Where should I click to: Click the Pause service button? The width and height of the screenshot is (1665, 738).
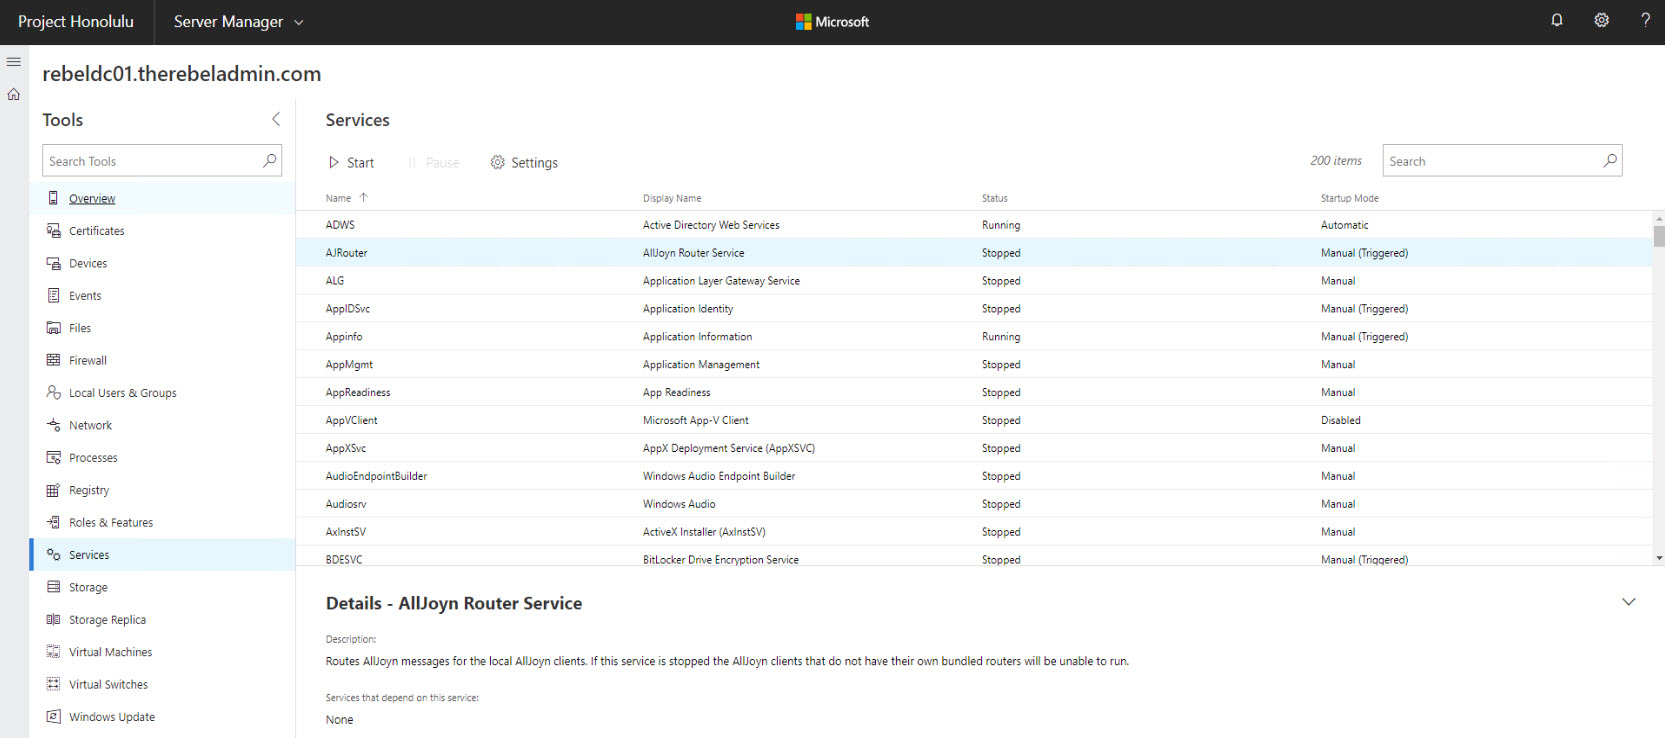pyautogui.click(x=433, y=162)
